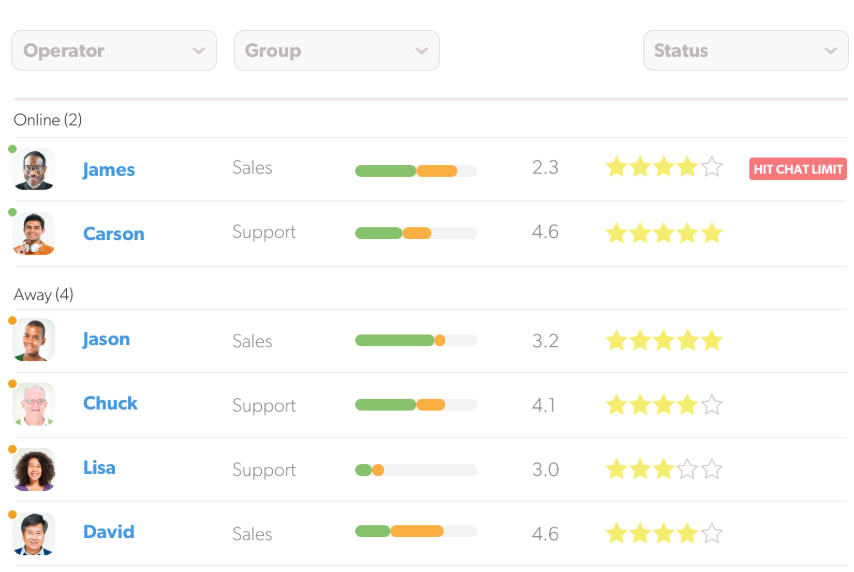Viewport: 854px width, 572px height.
Task: Click James's score value 2.3
Action: click(545, 167)
